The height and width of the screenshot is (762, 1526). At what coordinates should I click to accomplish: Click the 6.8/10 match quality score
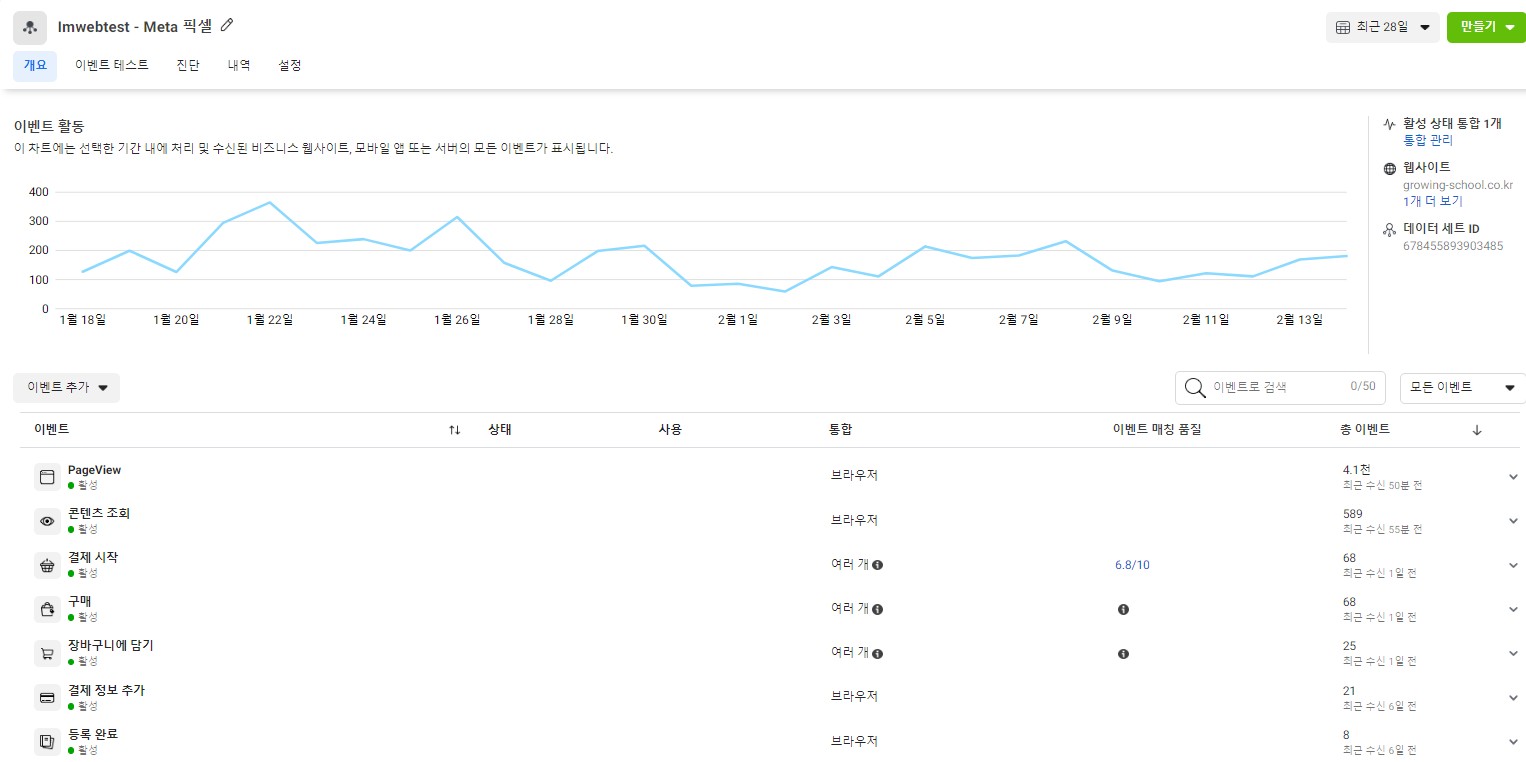[x=1132, y=565]
